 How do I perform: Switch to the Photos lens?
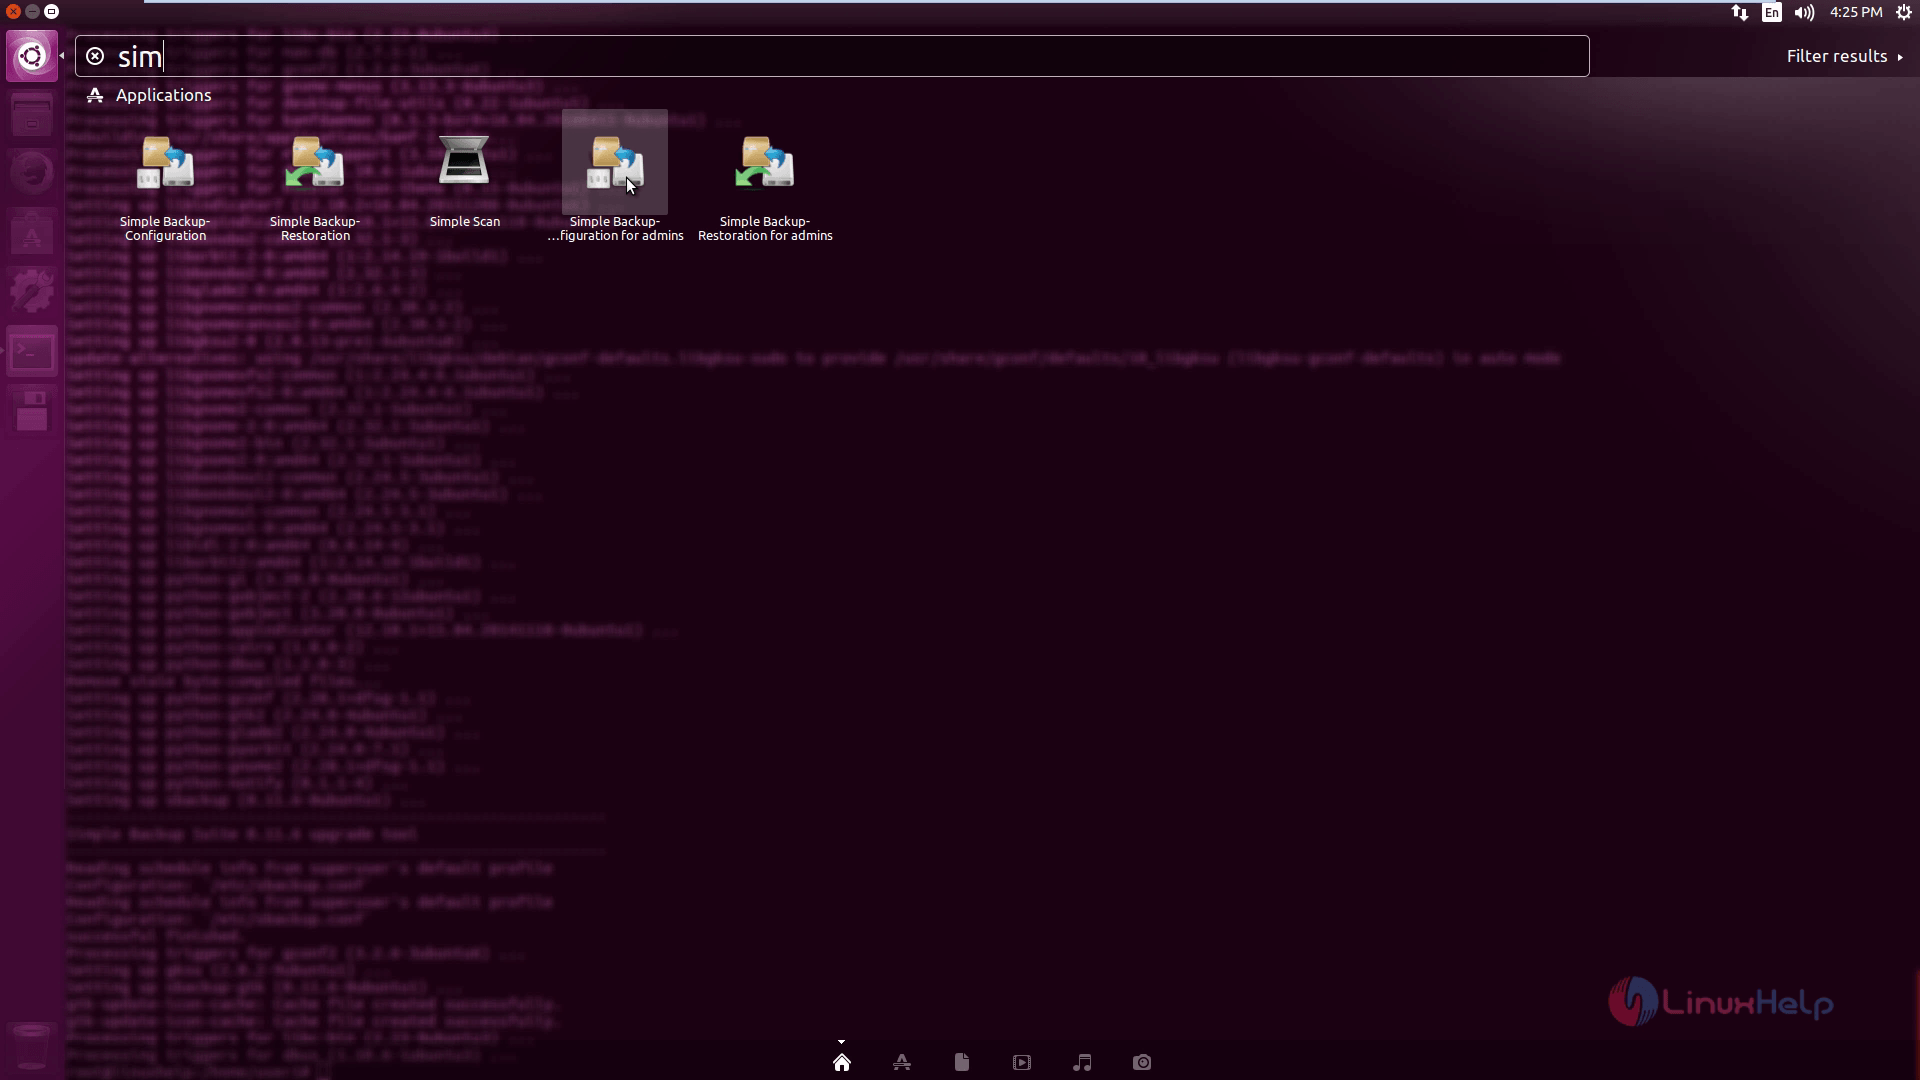tap(1142, 1062)
